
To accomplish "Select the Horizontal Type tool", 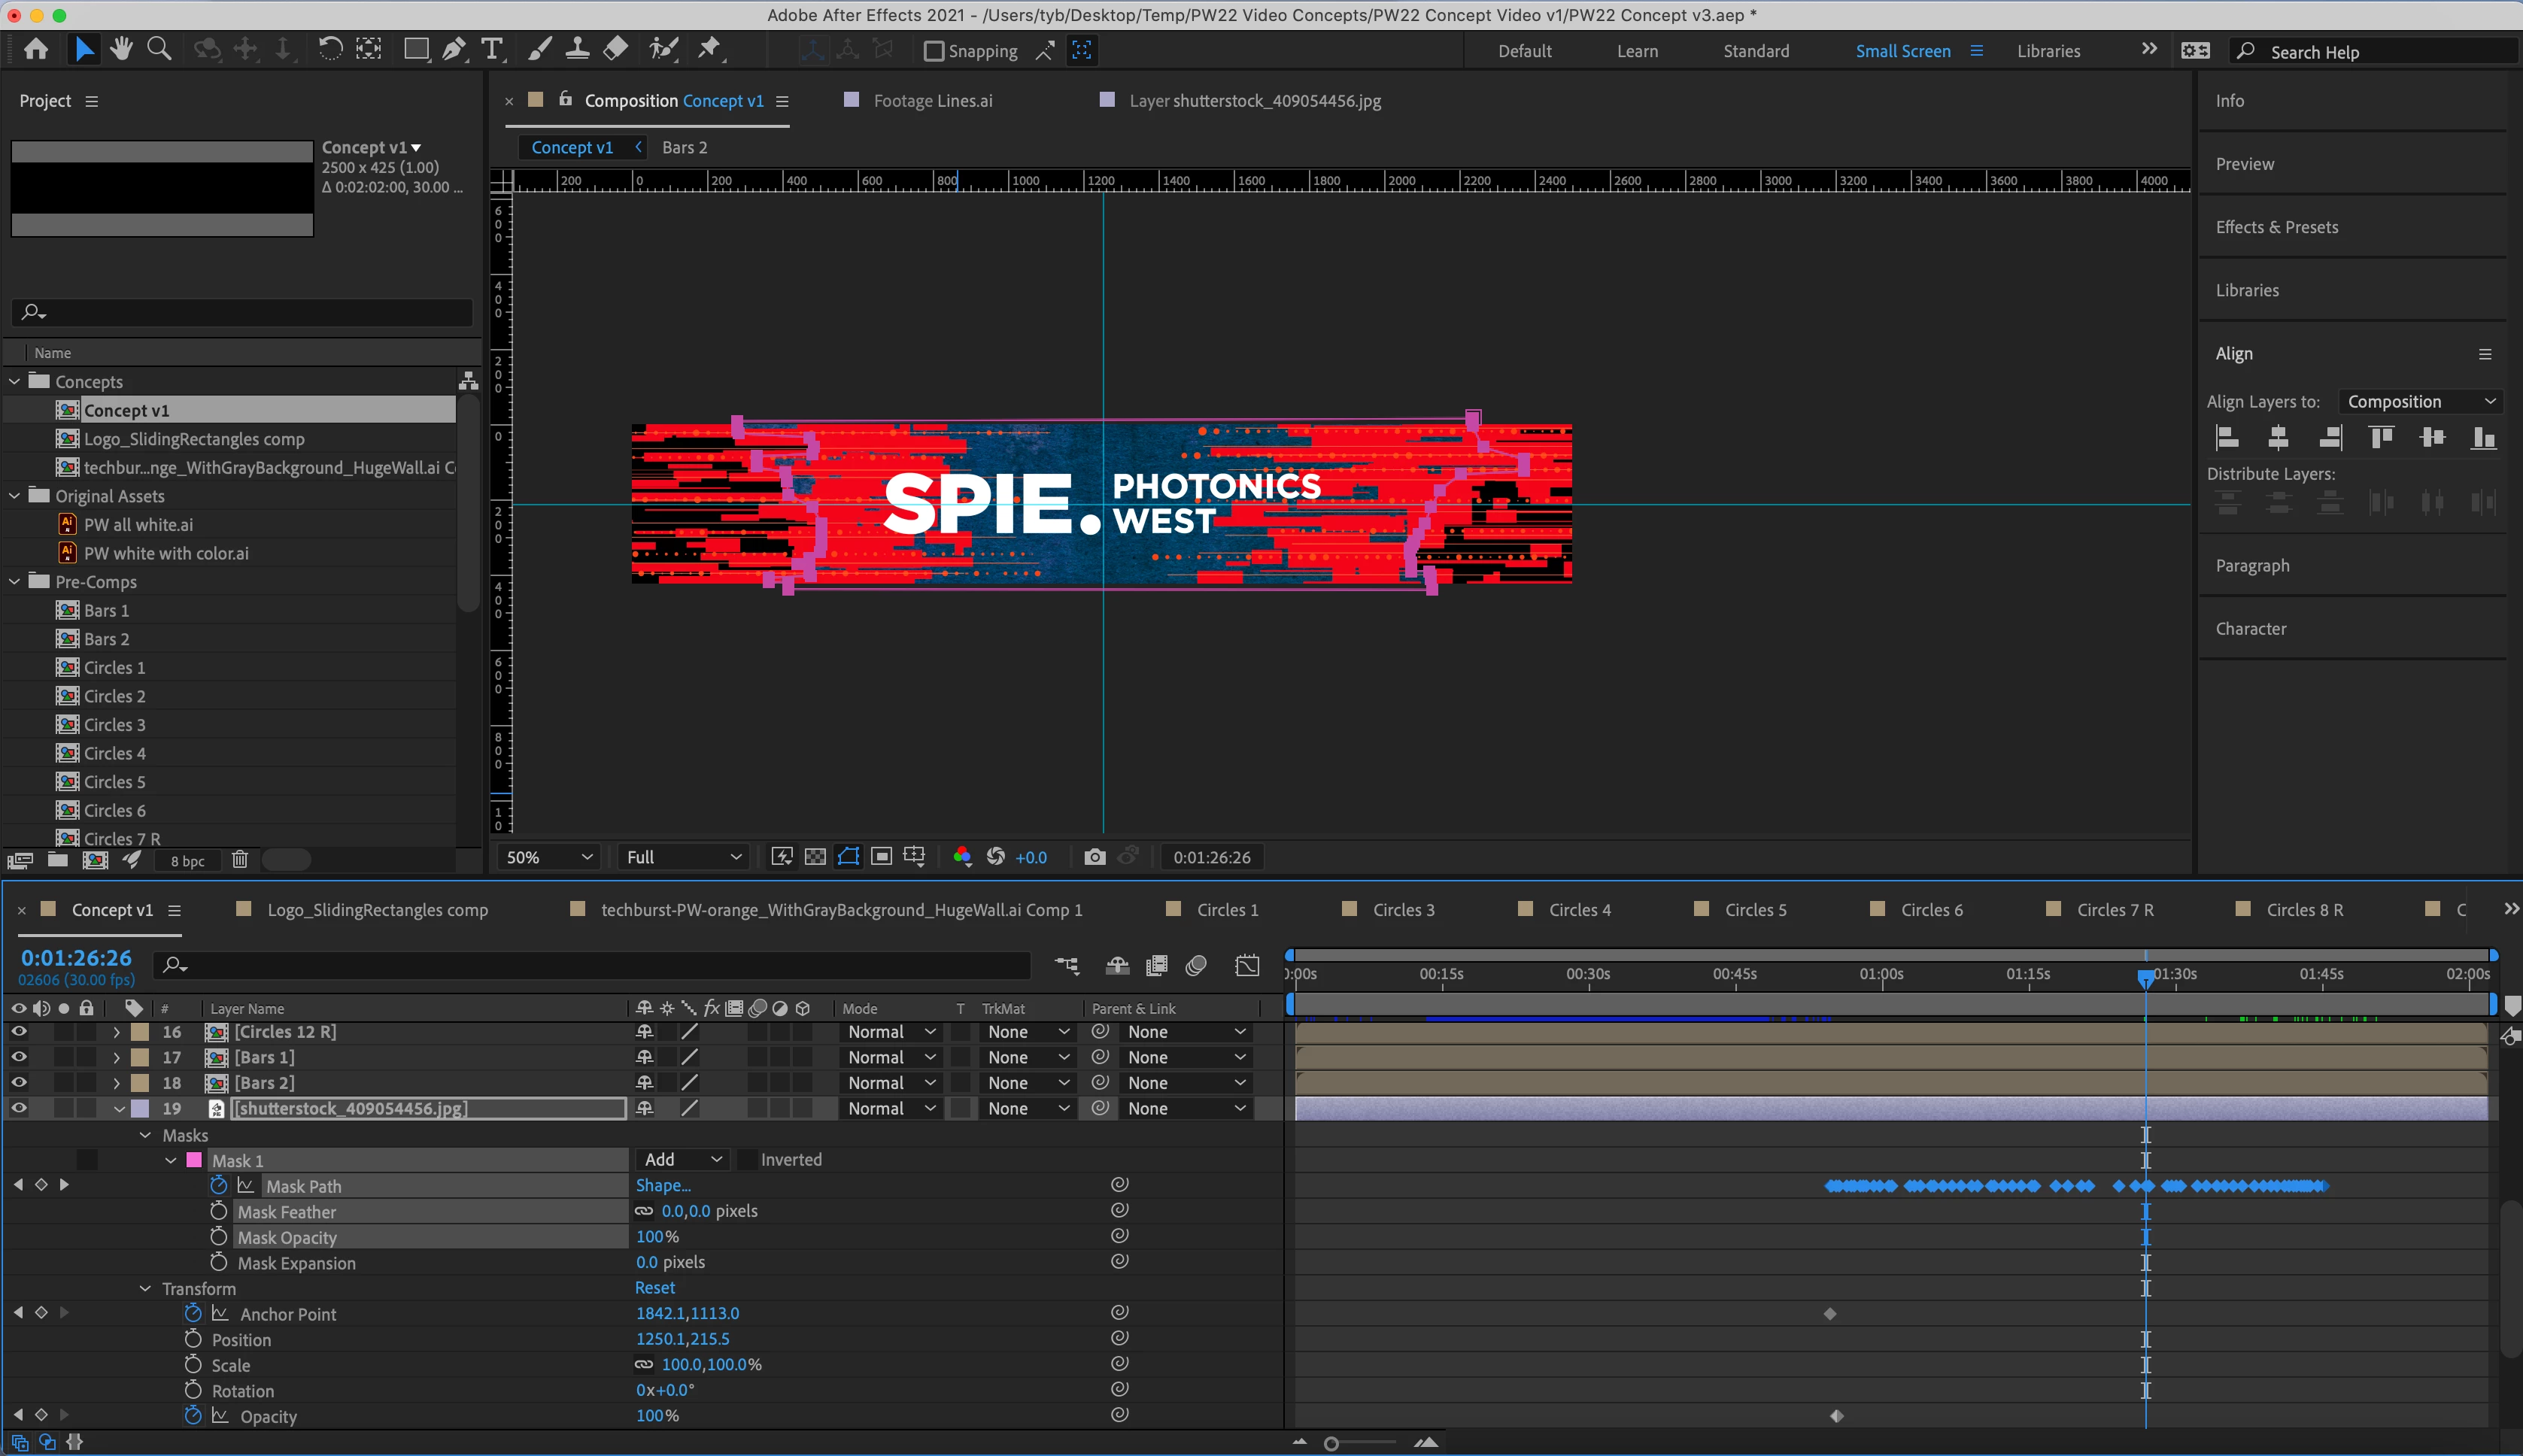I will point(491,49).
